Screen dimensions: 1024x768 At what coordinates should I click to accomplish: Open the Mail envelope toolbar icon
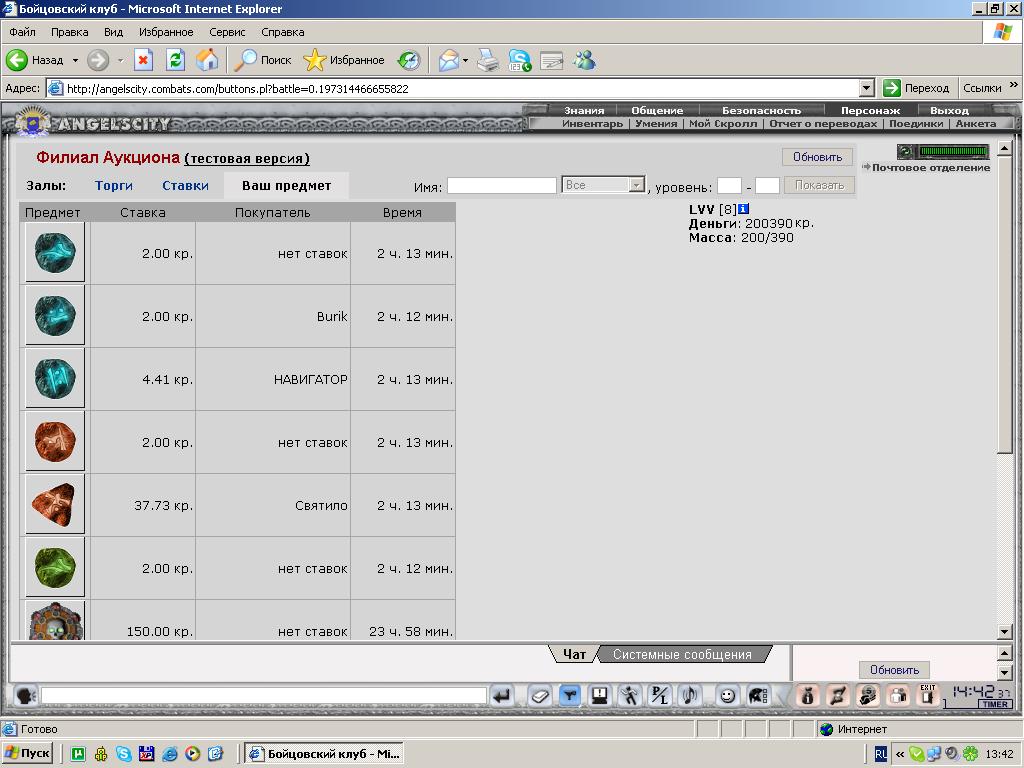[449, 60]
